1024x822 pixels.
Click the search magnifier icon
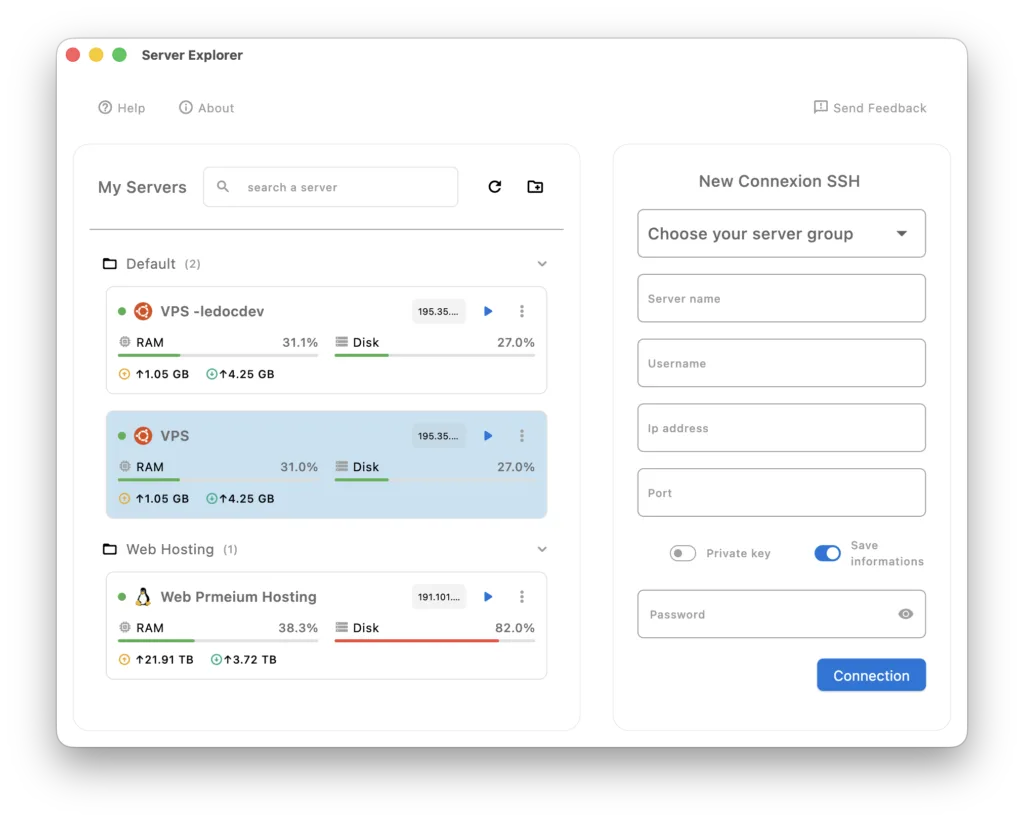pos(222,186)
